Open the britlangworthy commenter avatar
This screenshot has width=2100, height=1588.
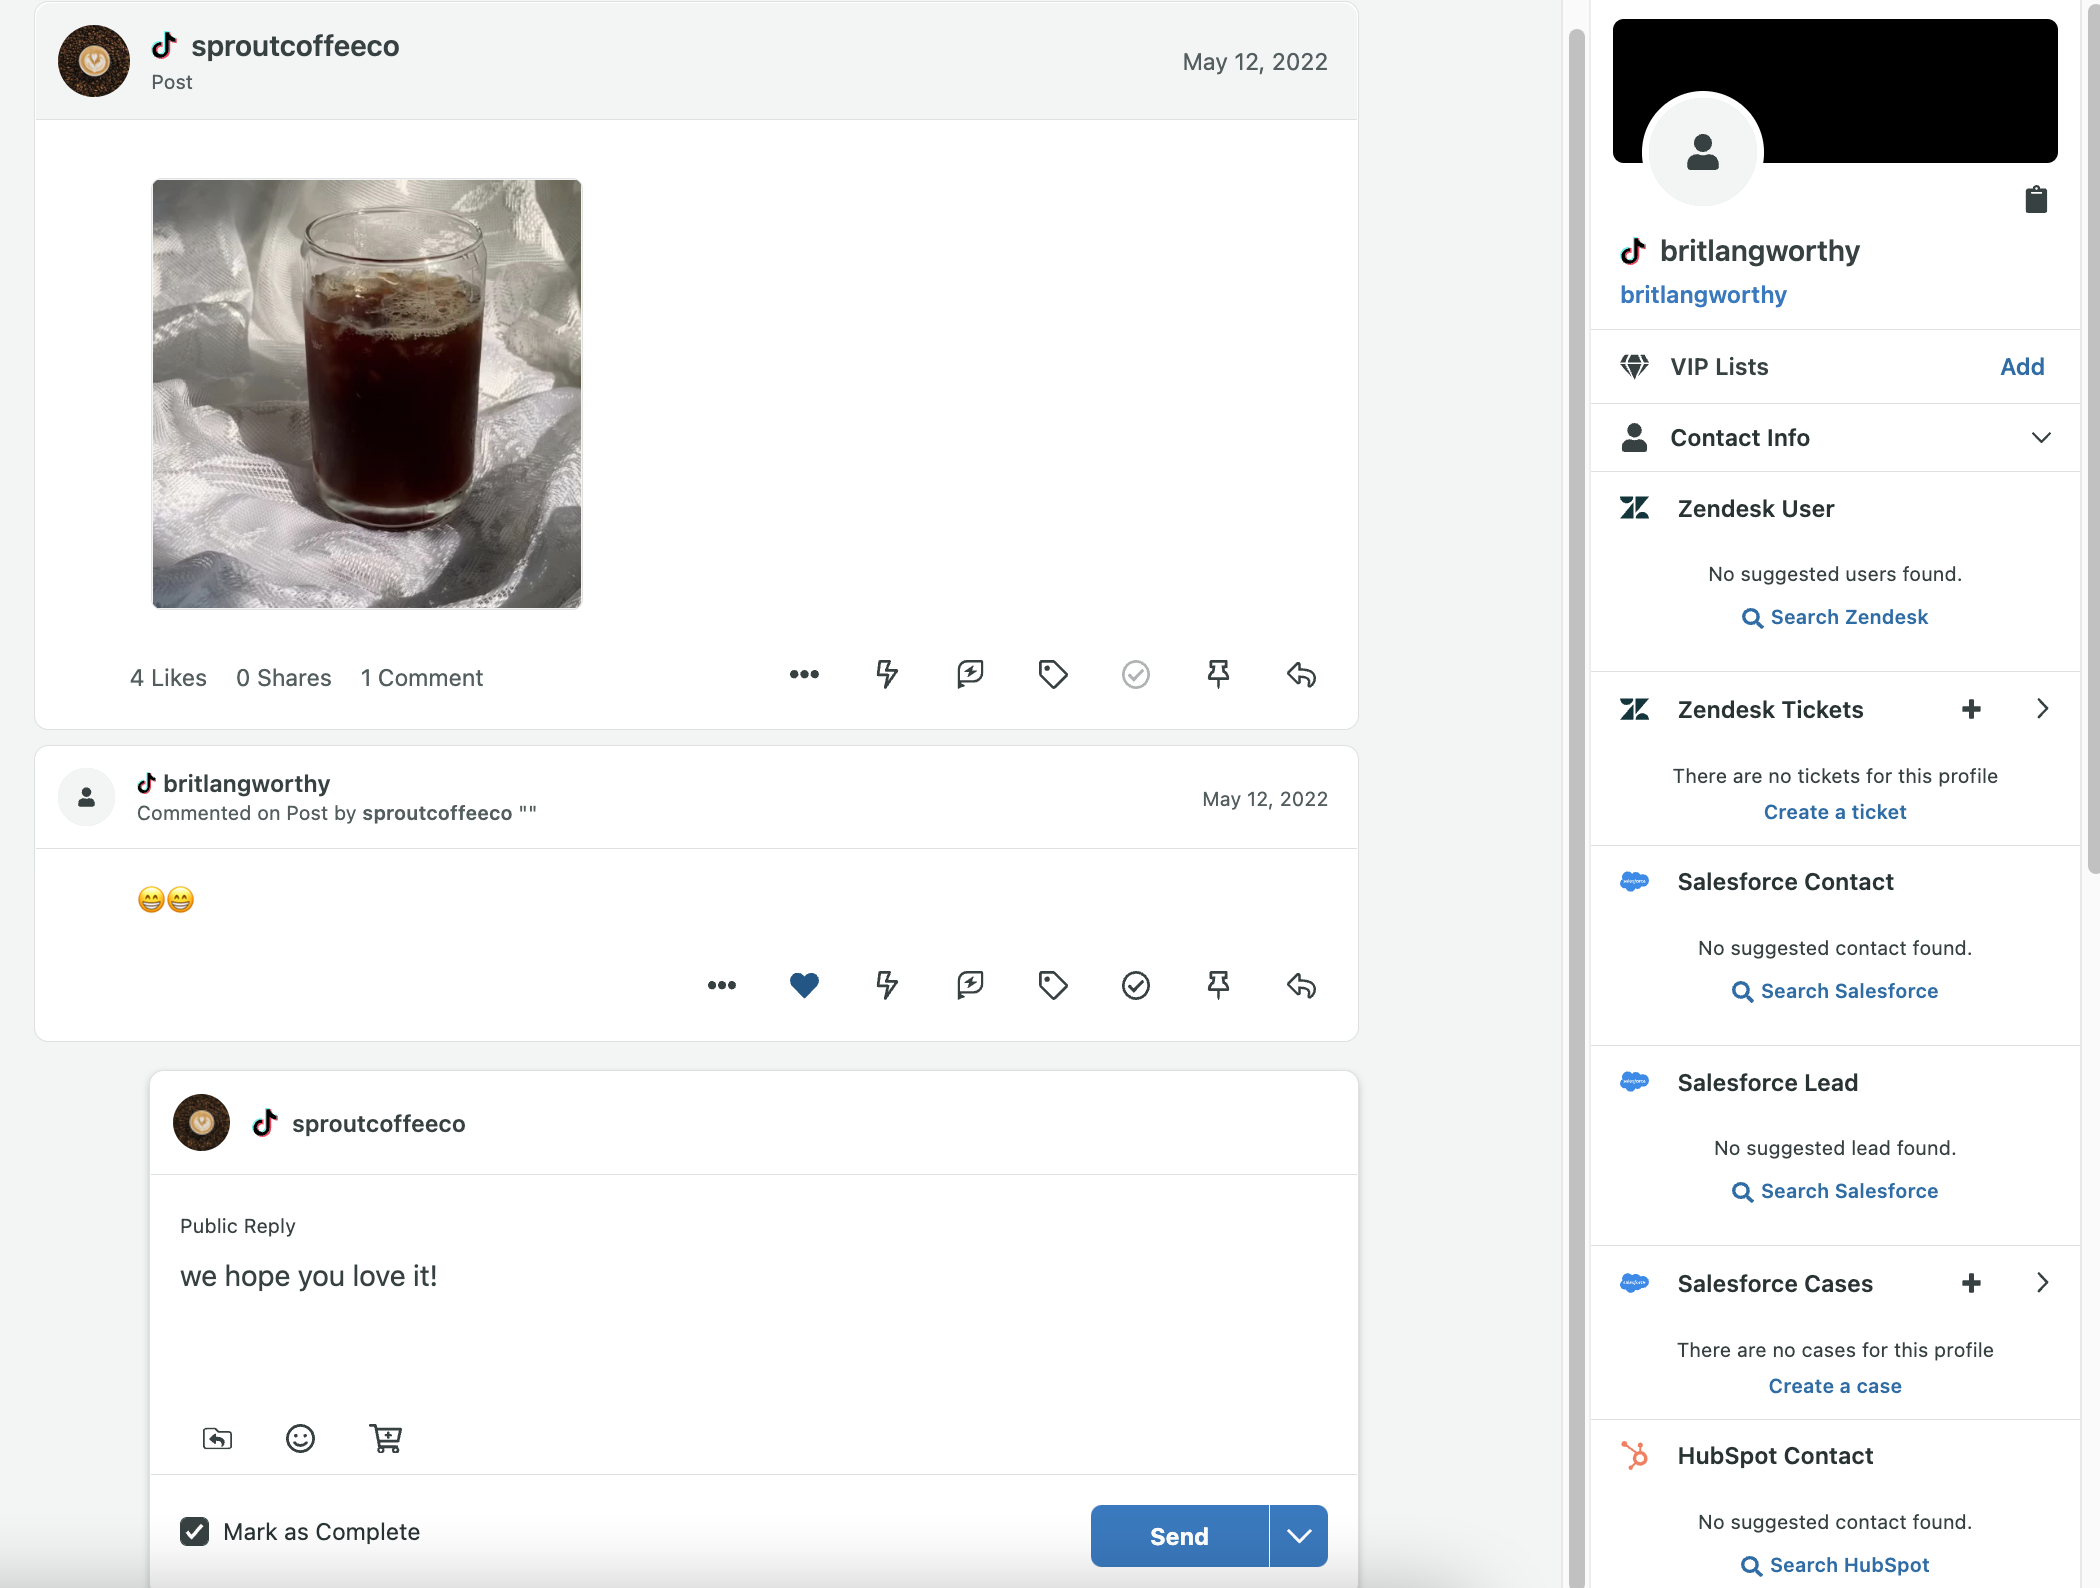point(86,797)
